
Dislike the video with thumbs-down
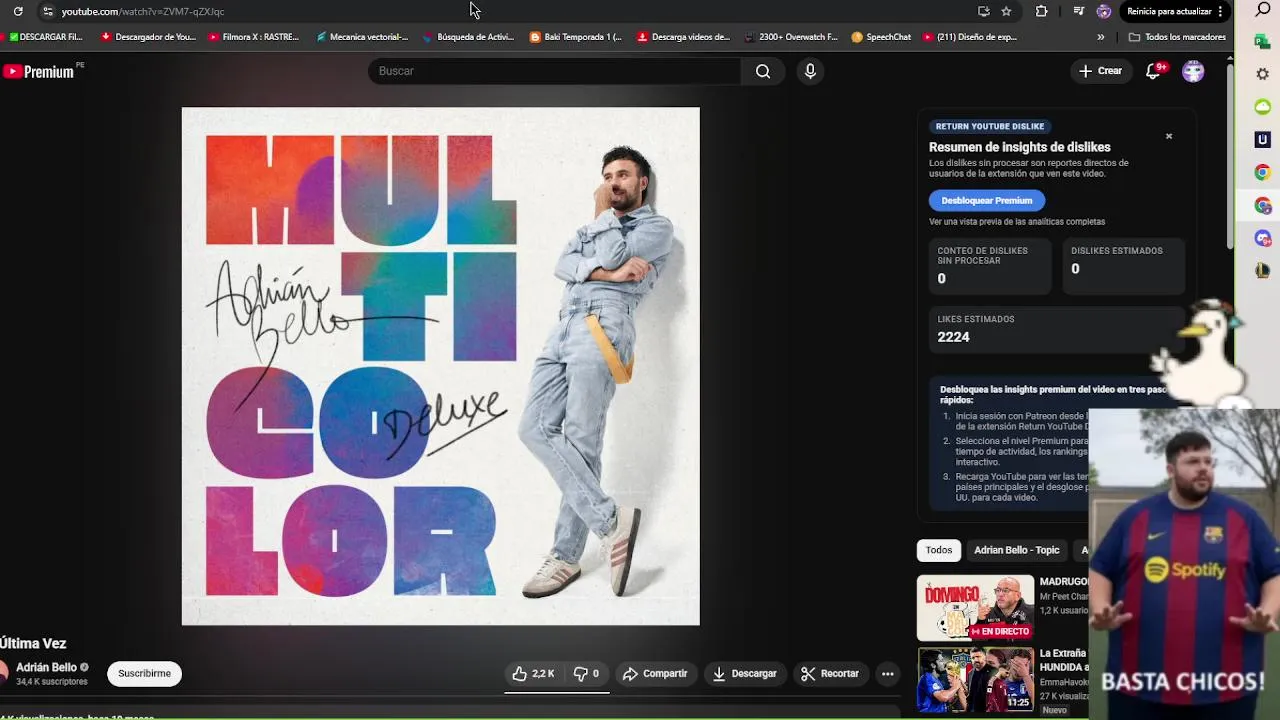click(x=586, y=674)
